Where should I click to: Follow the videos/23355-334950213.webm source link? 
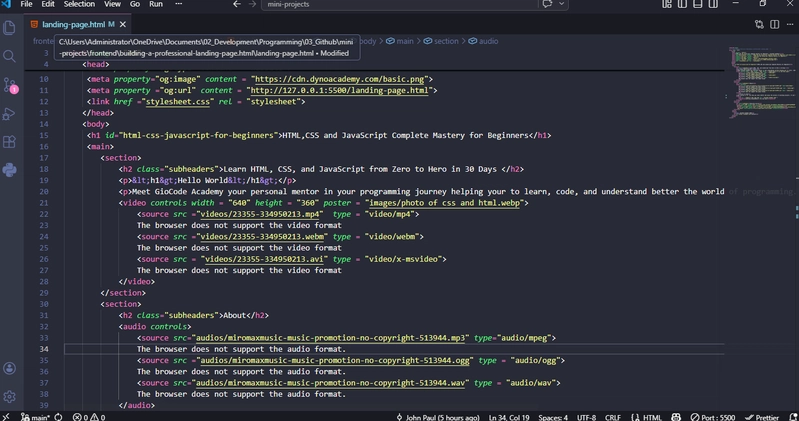(x=262, y=236)
